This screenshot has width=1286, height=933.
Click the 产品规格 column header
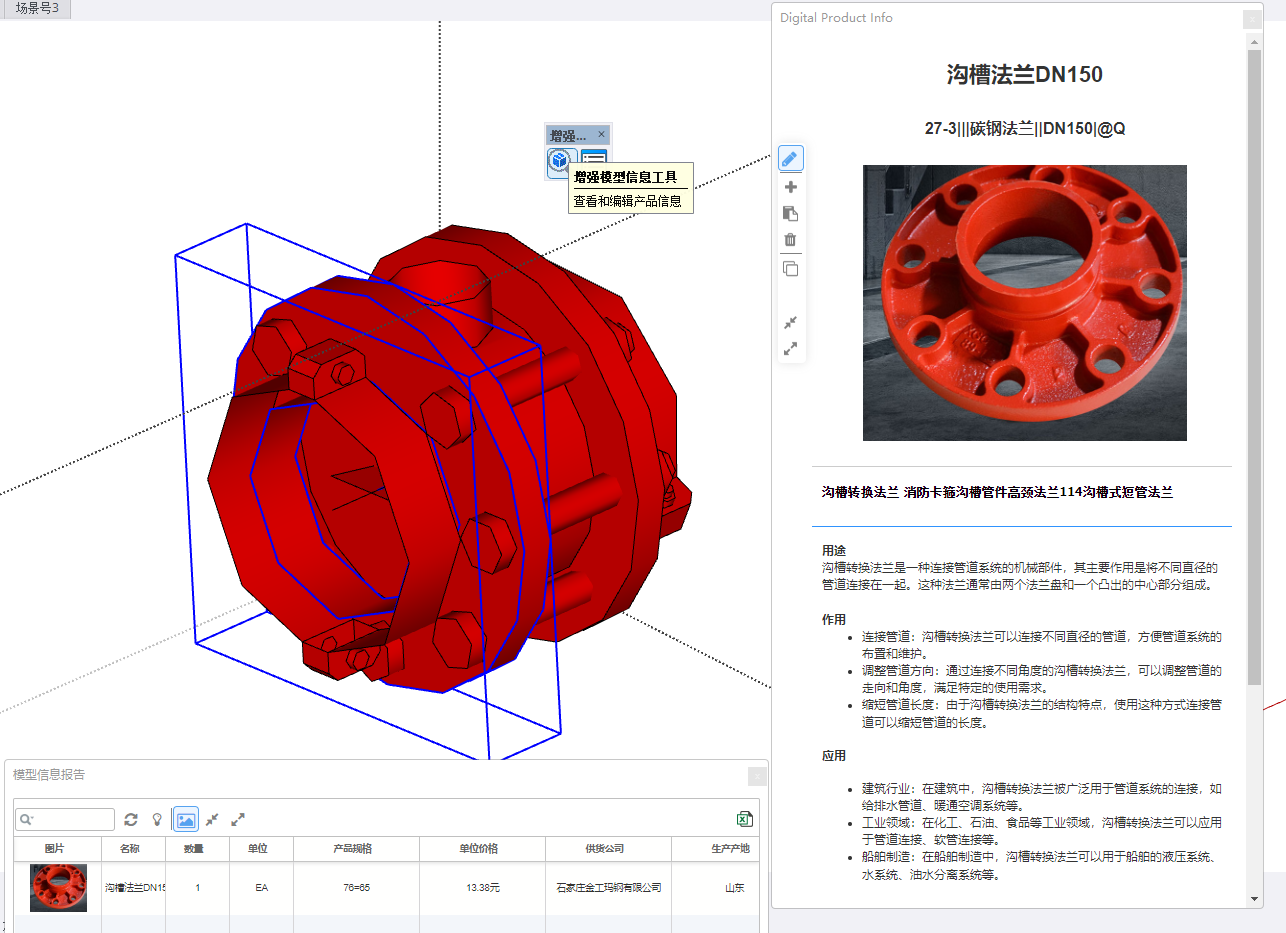point(355,849)
